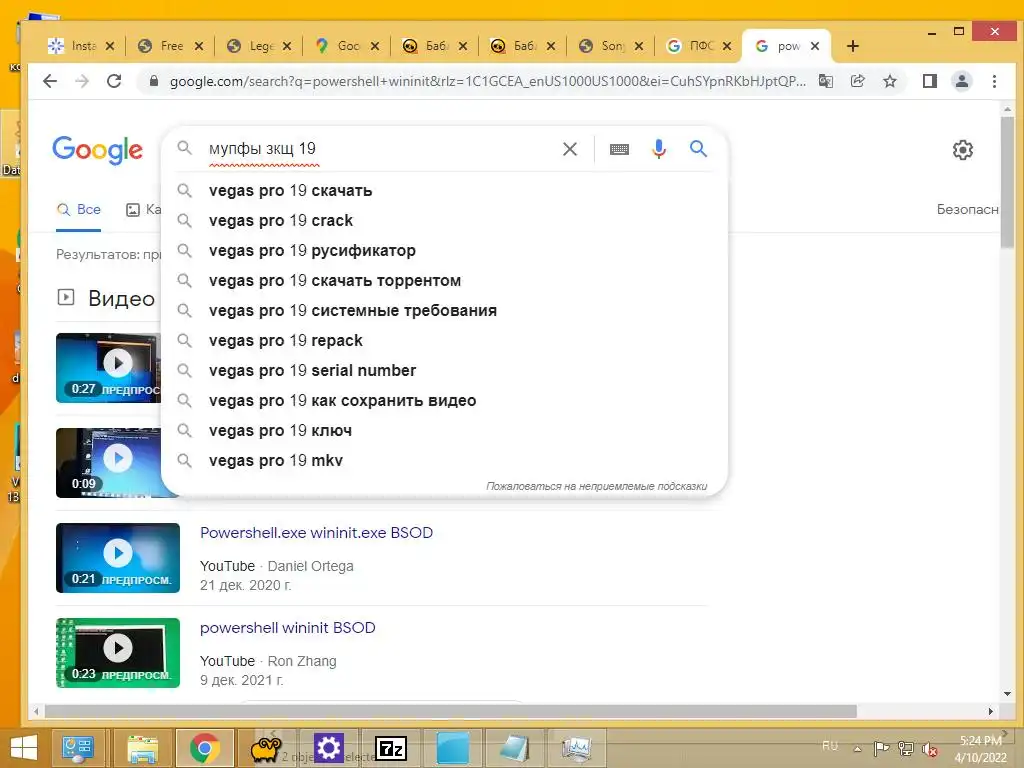Open the Chrome three-dot menu
Image resolution: width=1024 pixels, height=768 pixels.
click(994, 81)
